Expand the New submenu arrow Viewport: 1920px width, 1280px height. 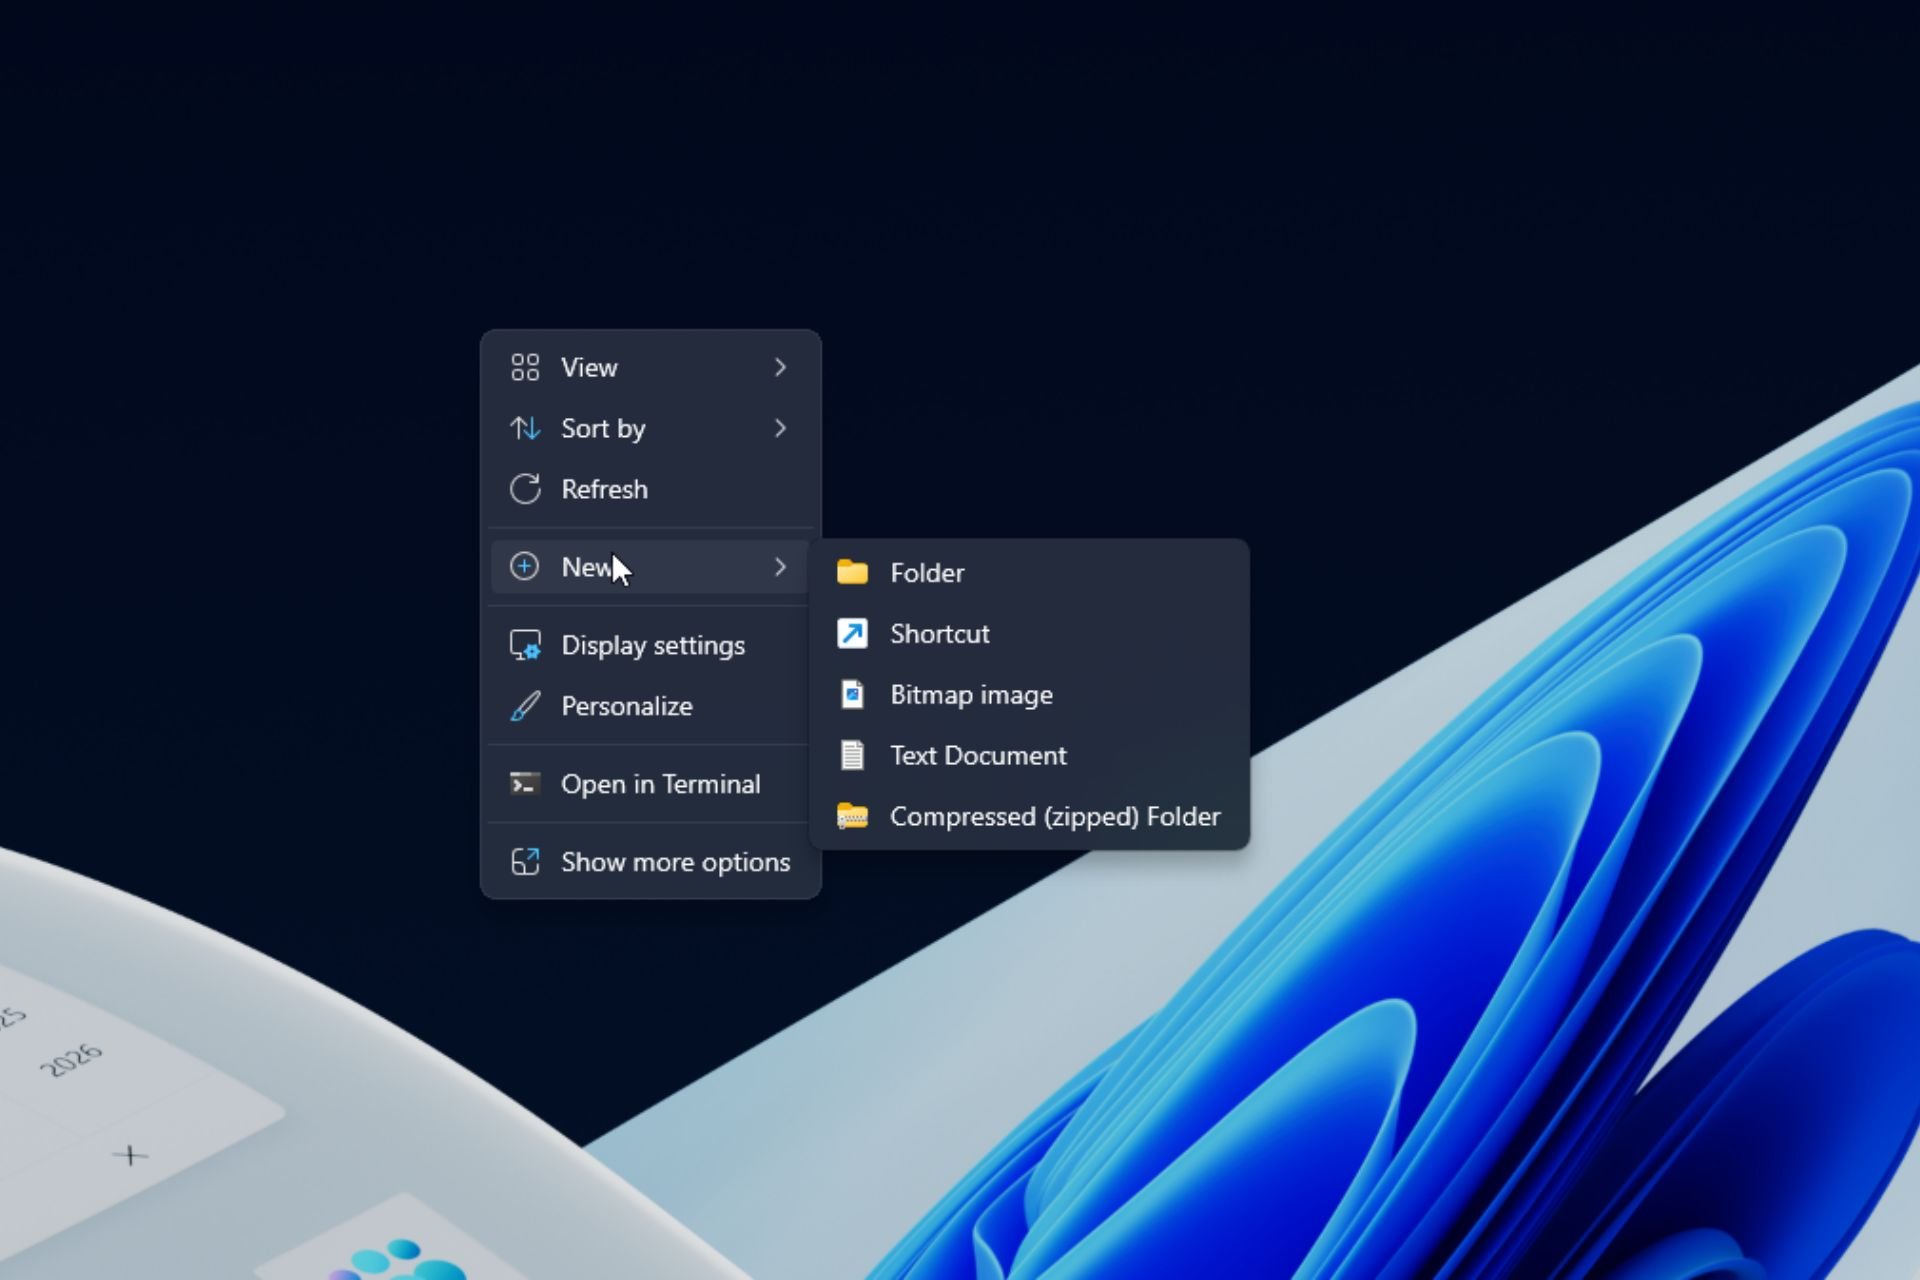(780, 567)
